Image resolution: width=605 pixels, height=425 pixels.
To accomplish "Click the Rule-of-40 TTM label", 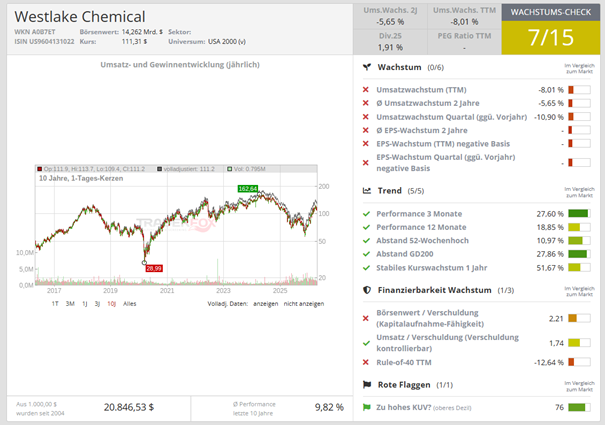I will point(404,362).
